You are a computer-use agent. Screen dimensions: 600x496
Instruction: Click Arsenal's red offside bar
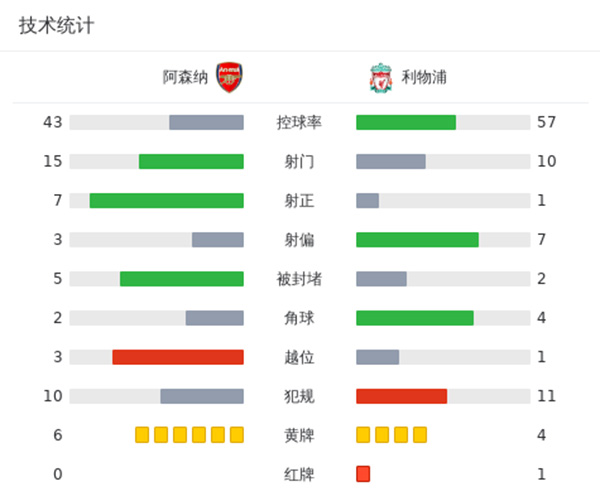[178, 356]
